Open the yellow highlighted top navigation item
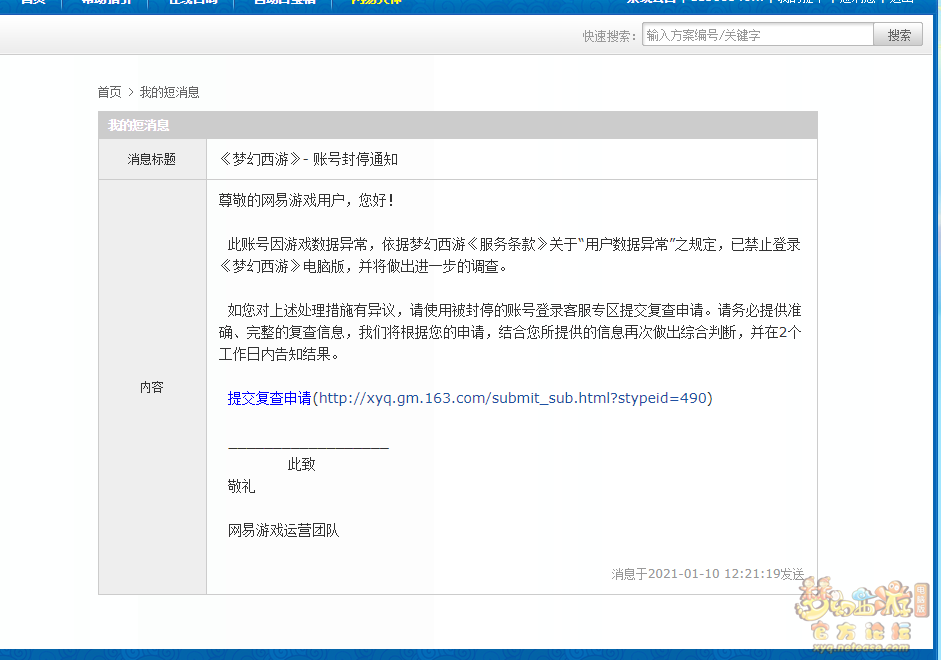Viewport: 941px width, 660px height. (376, 2)
